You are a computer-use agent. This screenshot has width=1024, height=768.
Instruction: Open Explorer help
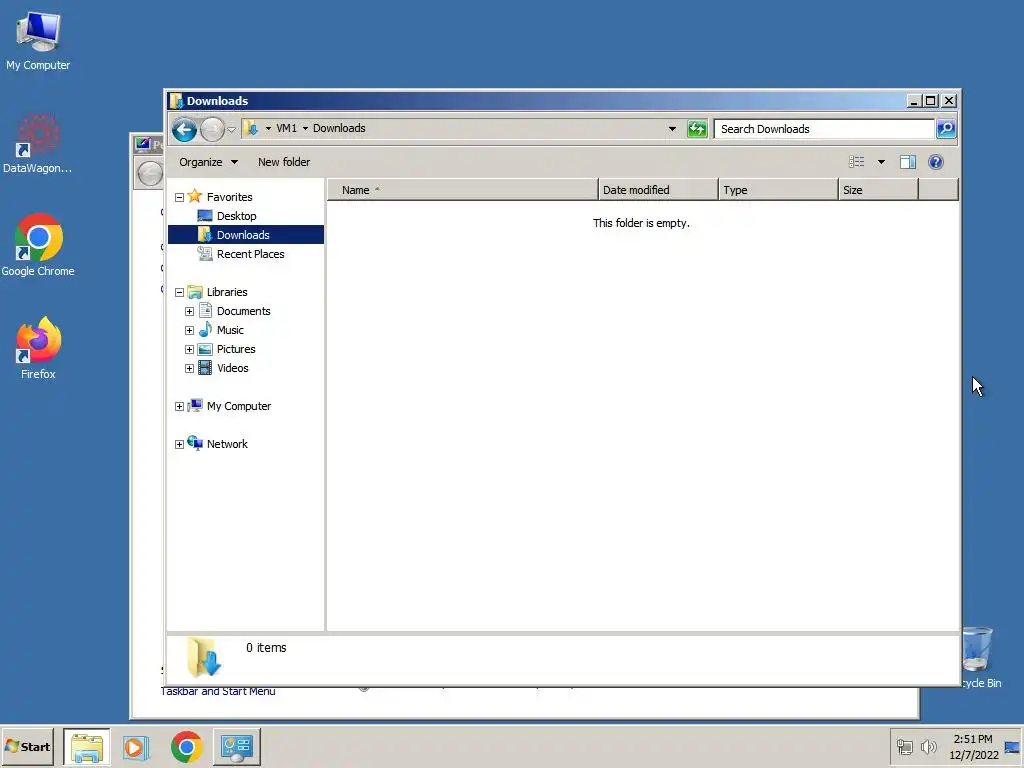click(x=935, y=162)
